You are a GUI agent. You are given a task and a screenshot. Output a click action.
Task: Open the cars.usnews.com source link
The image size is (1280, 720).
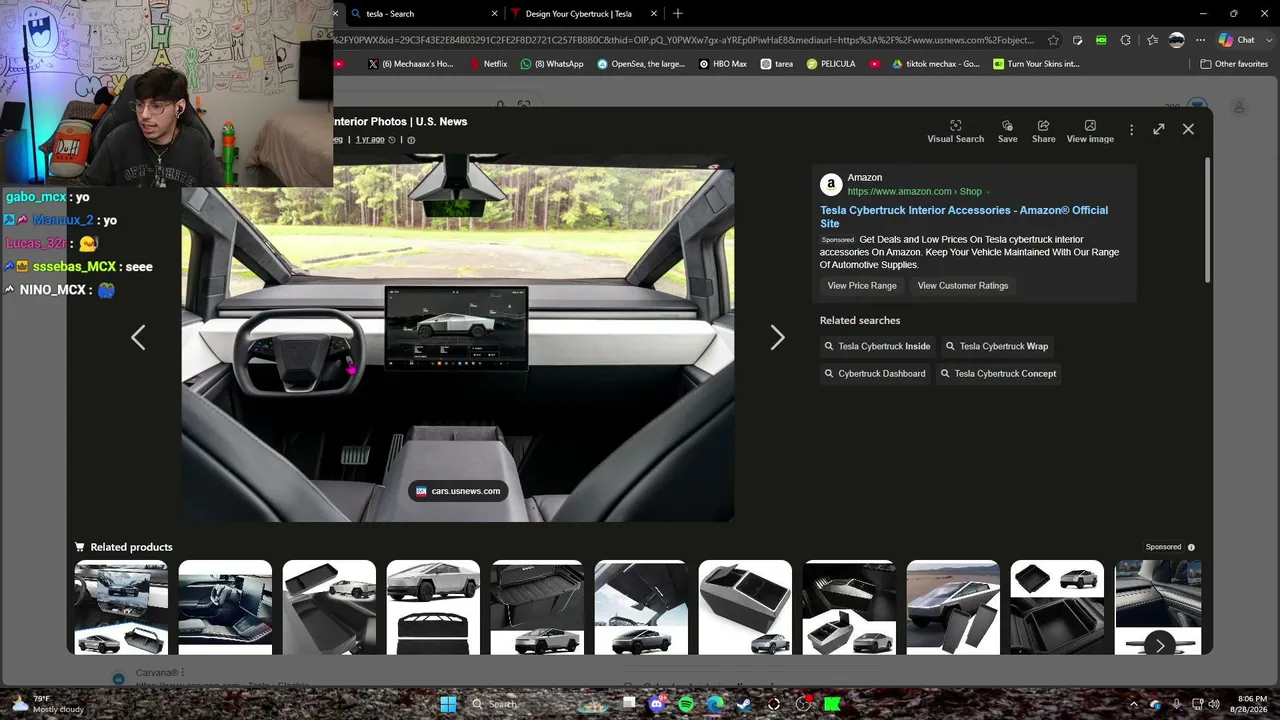tap(458, 491)
